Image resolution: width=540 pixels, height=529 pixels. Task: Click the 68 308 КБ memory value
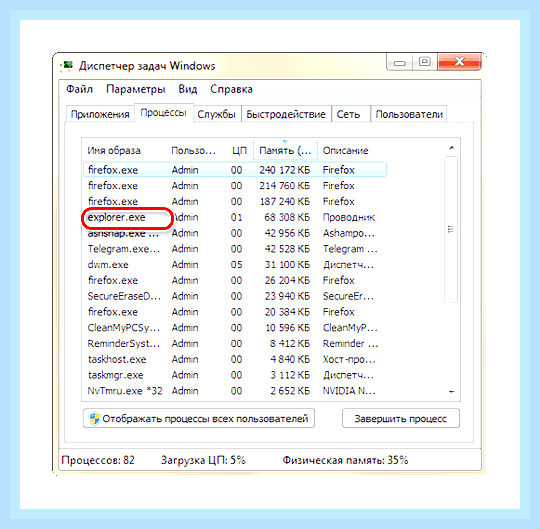(287, 217)
